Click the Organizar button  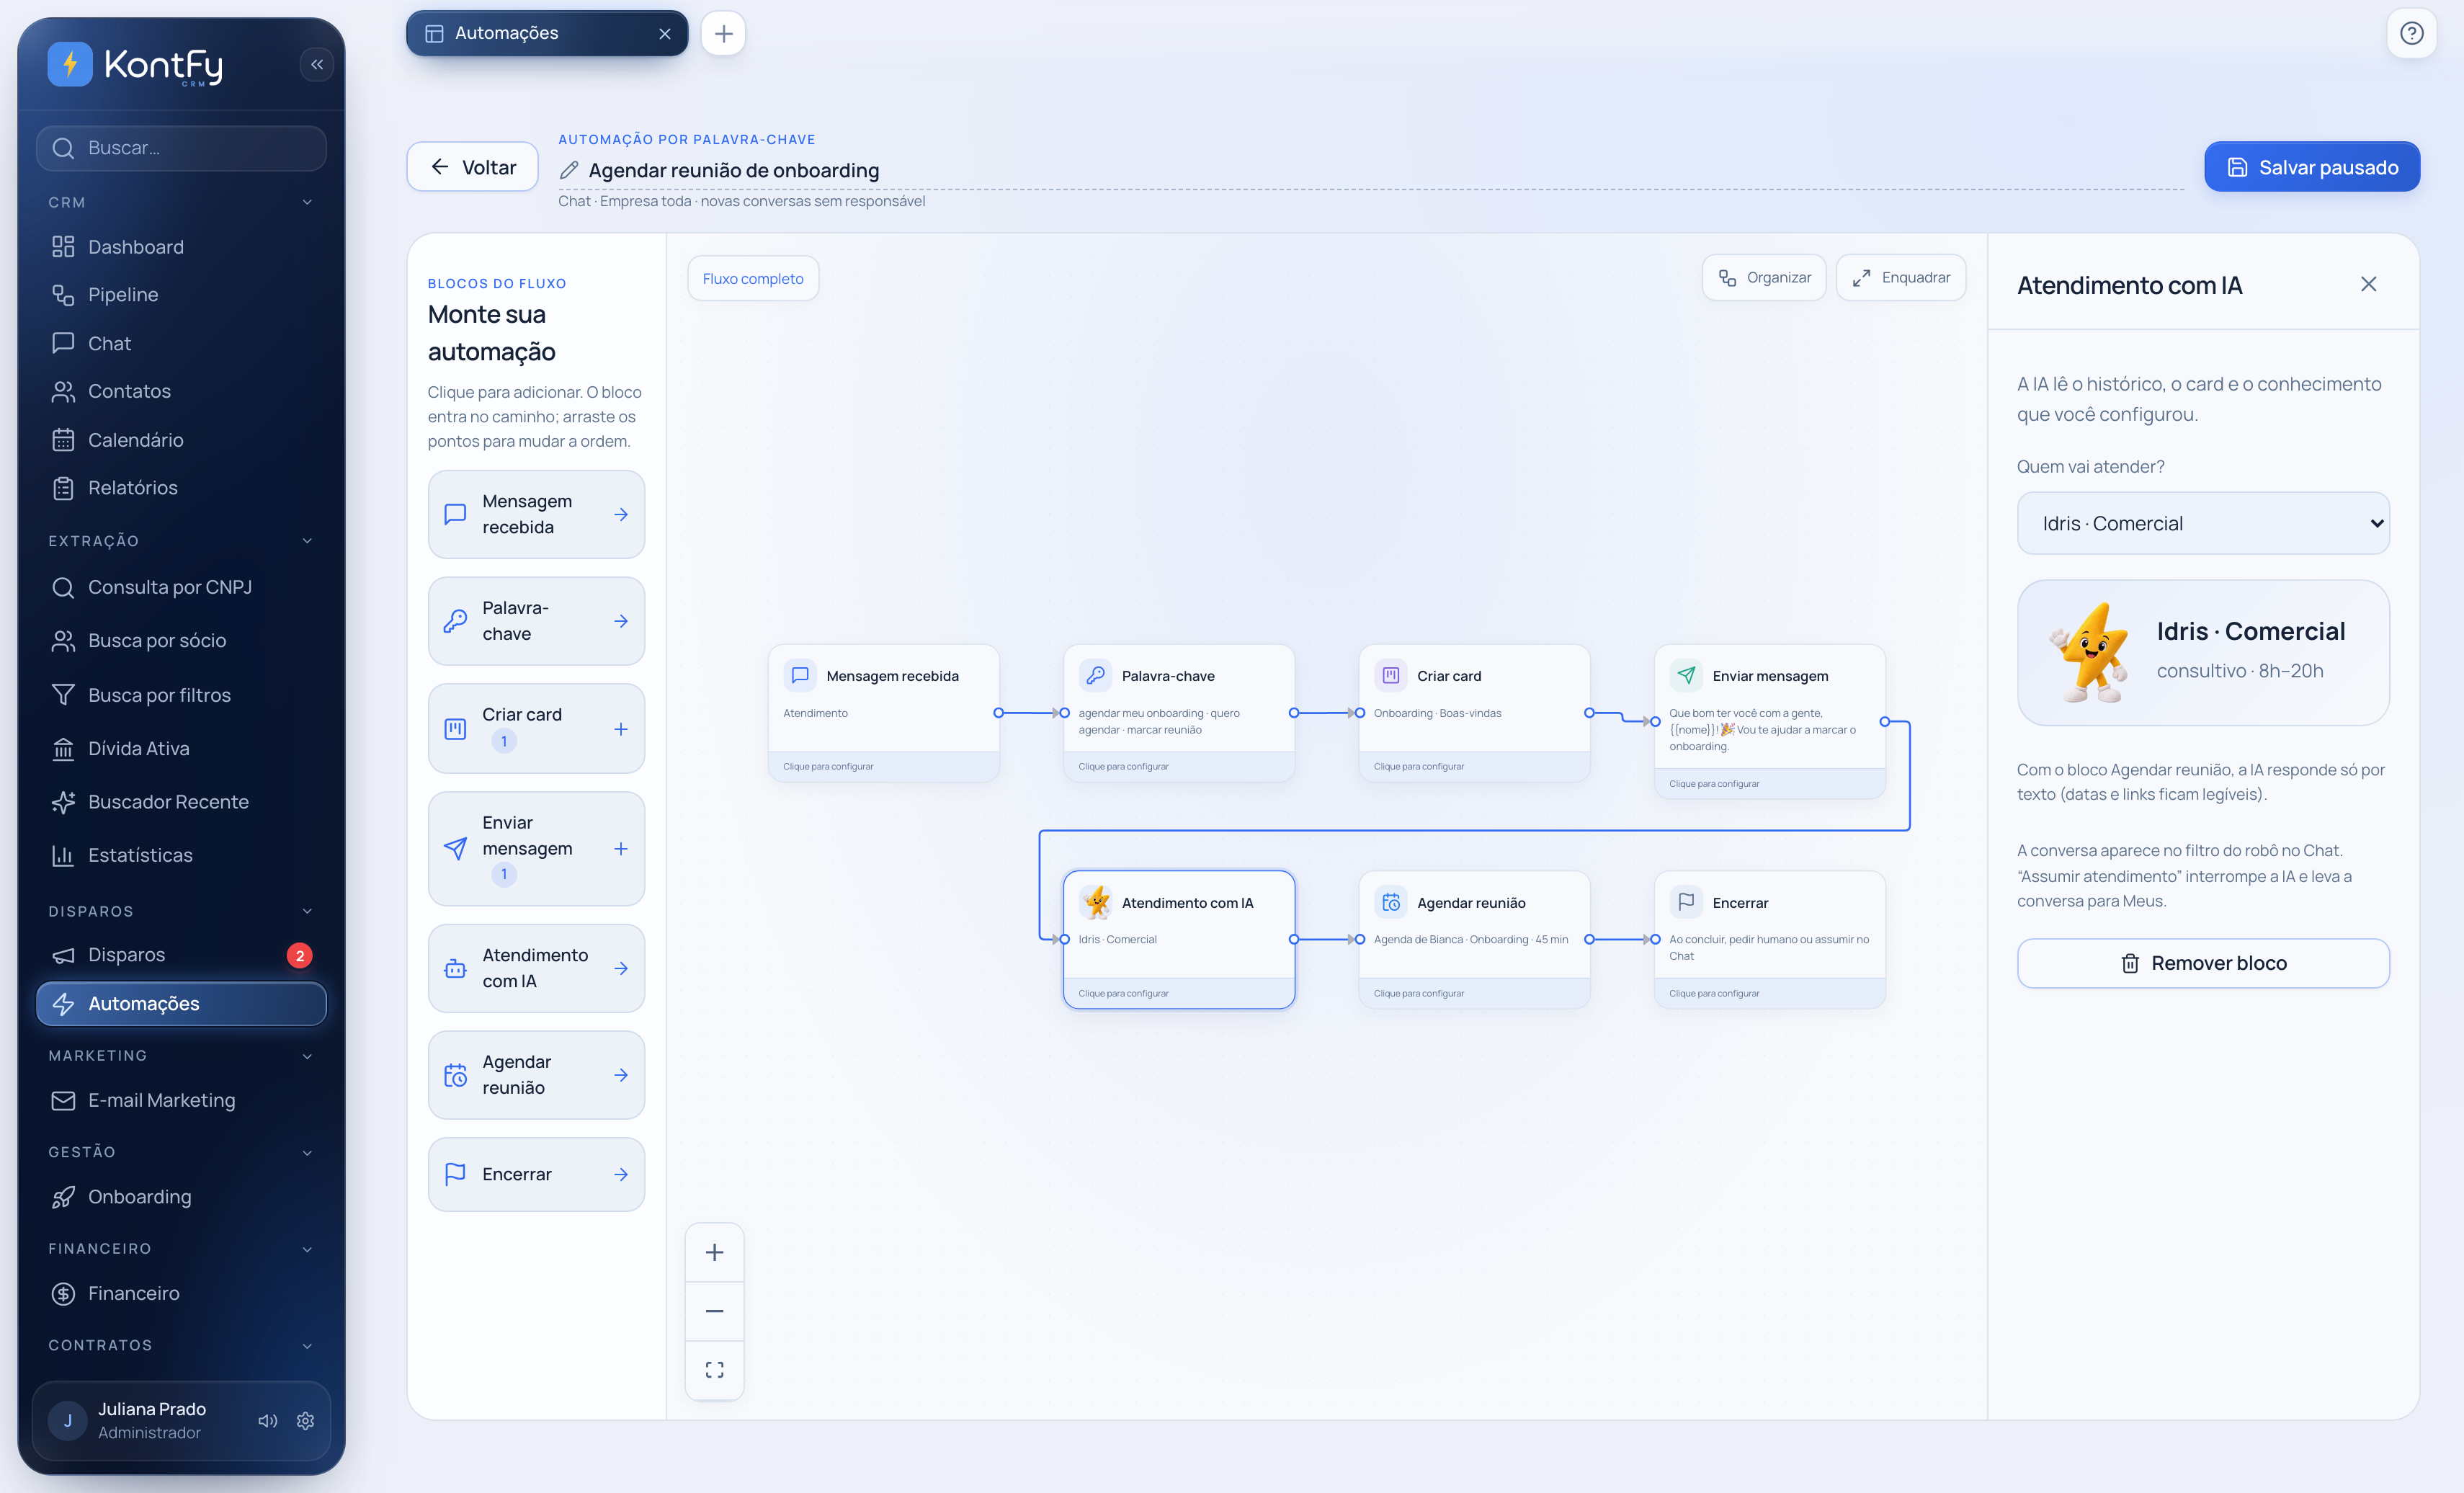point(1764,278)
